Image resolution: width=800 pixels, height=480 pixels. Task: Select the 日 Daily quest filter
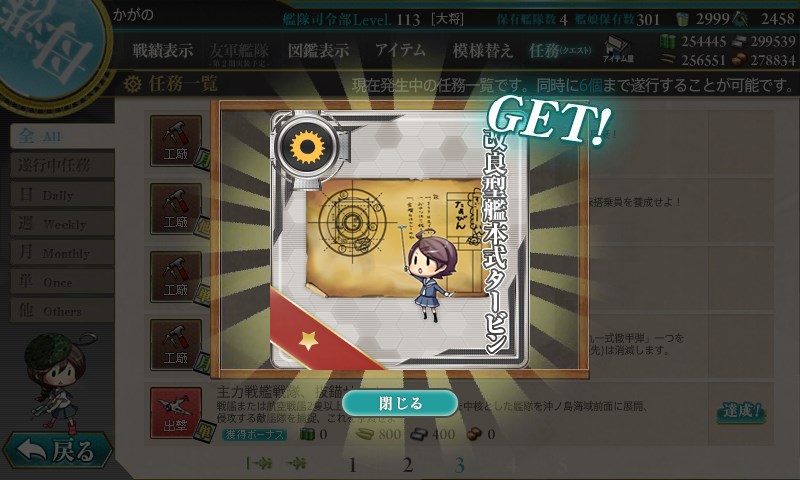[62, 194]
